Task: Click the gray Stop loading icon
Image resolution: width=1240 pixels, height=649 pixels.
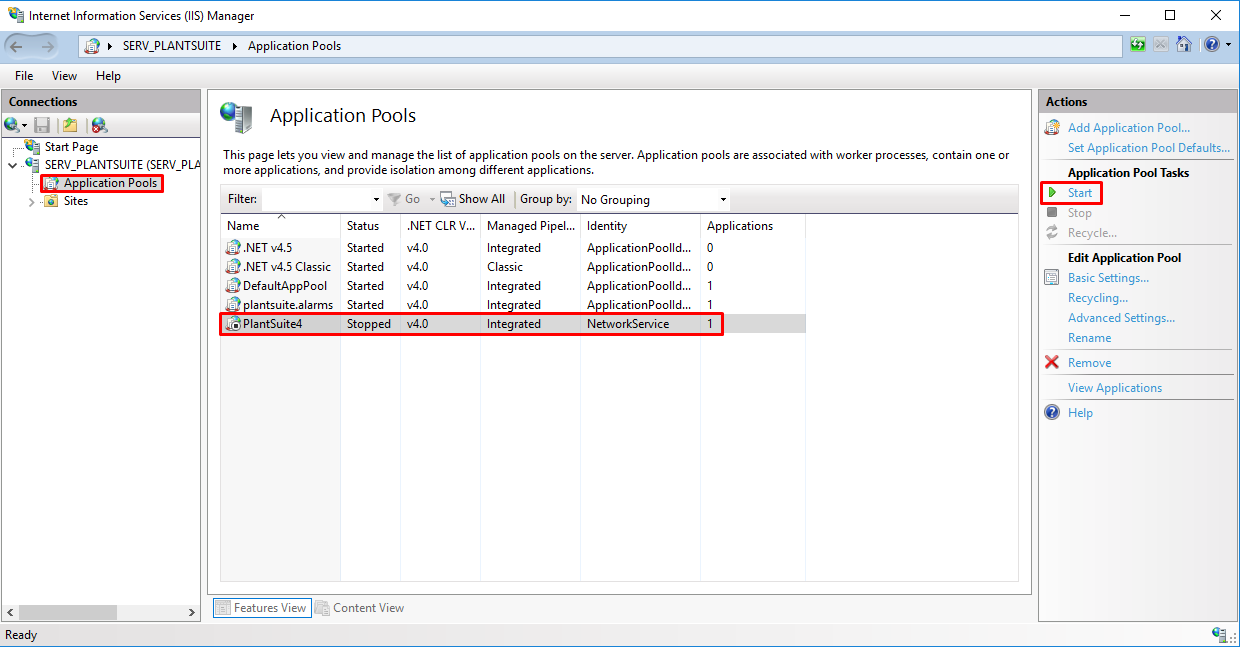Action: coord(1161,45)
